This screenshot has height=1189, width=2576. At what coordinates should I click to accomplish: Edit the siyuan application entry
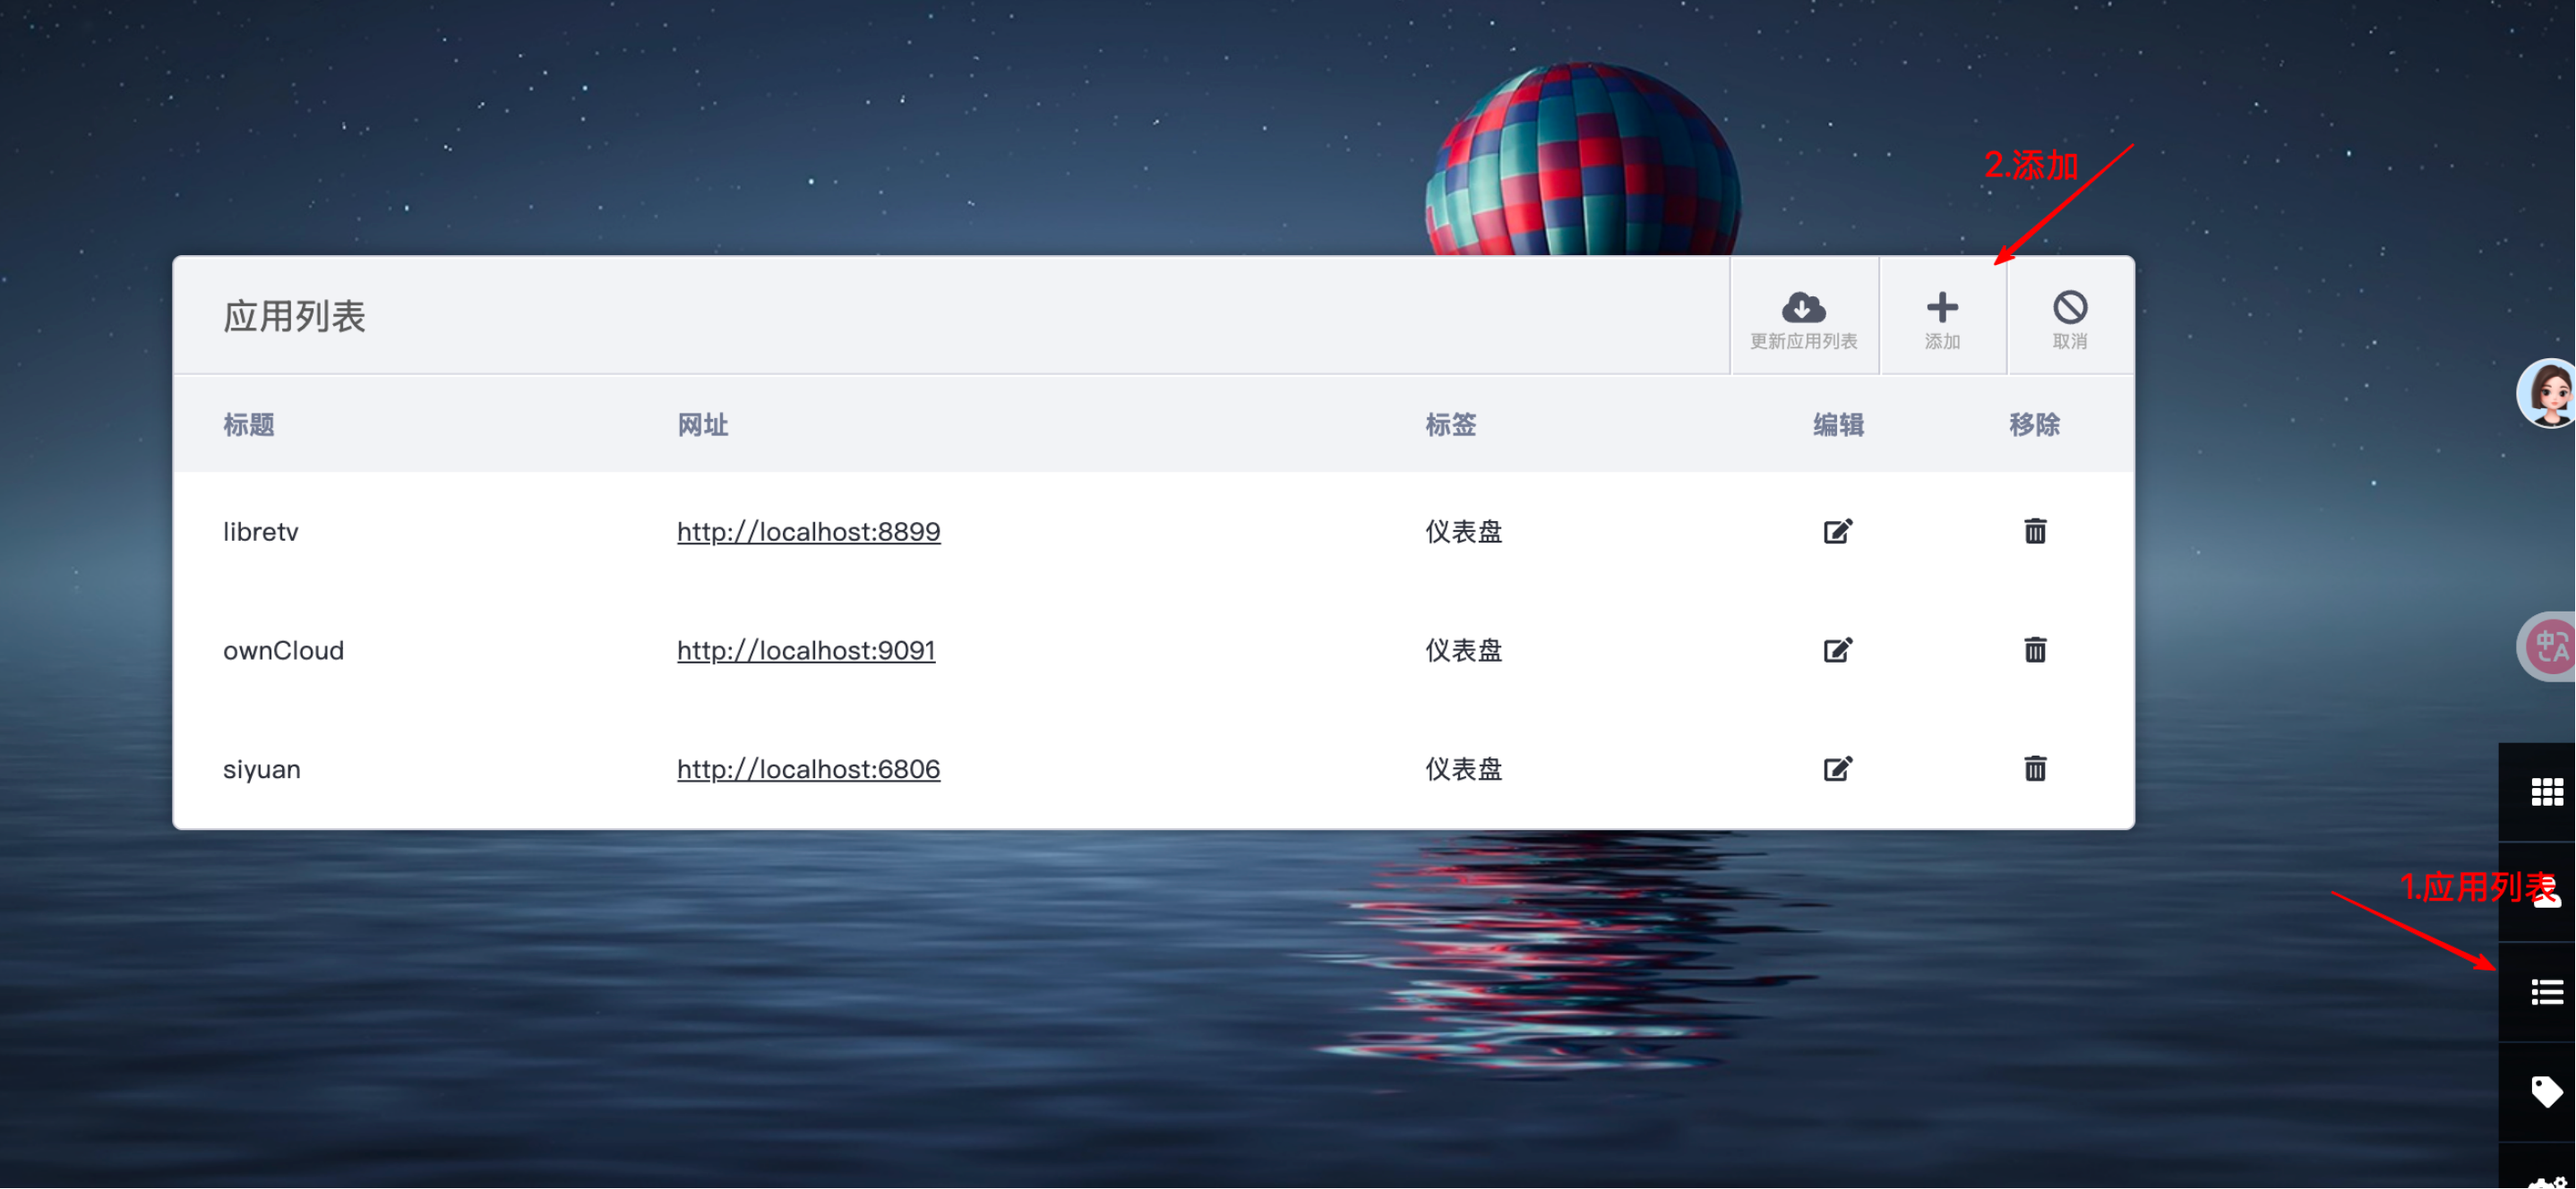click(x=1837, y=769)
